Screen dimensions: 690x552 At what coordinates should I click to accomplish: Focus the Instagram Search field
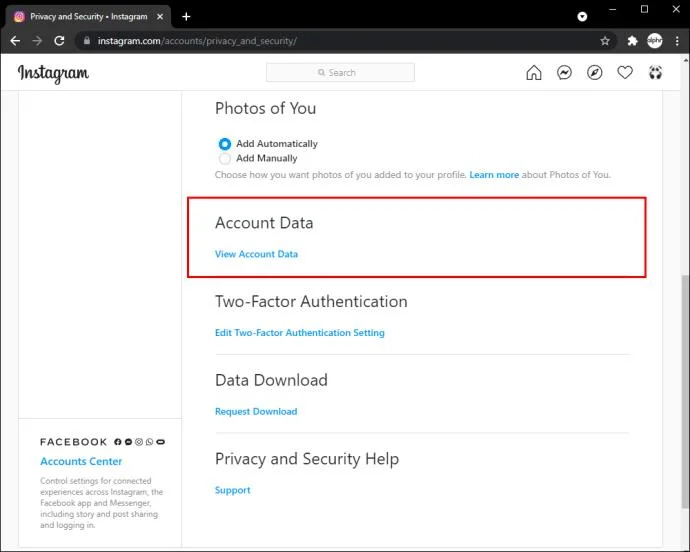click(x=340, y=73)
